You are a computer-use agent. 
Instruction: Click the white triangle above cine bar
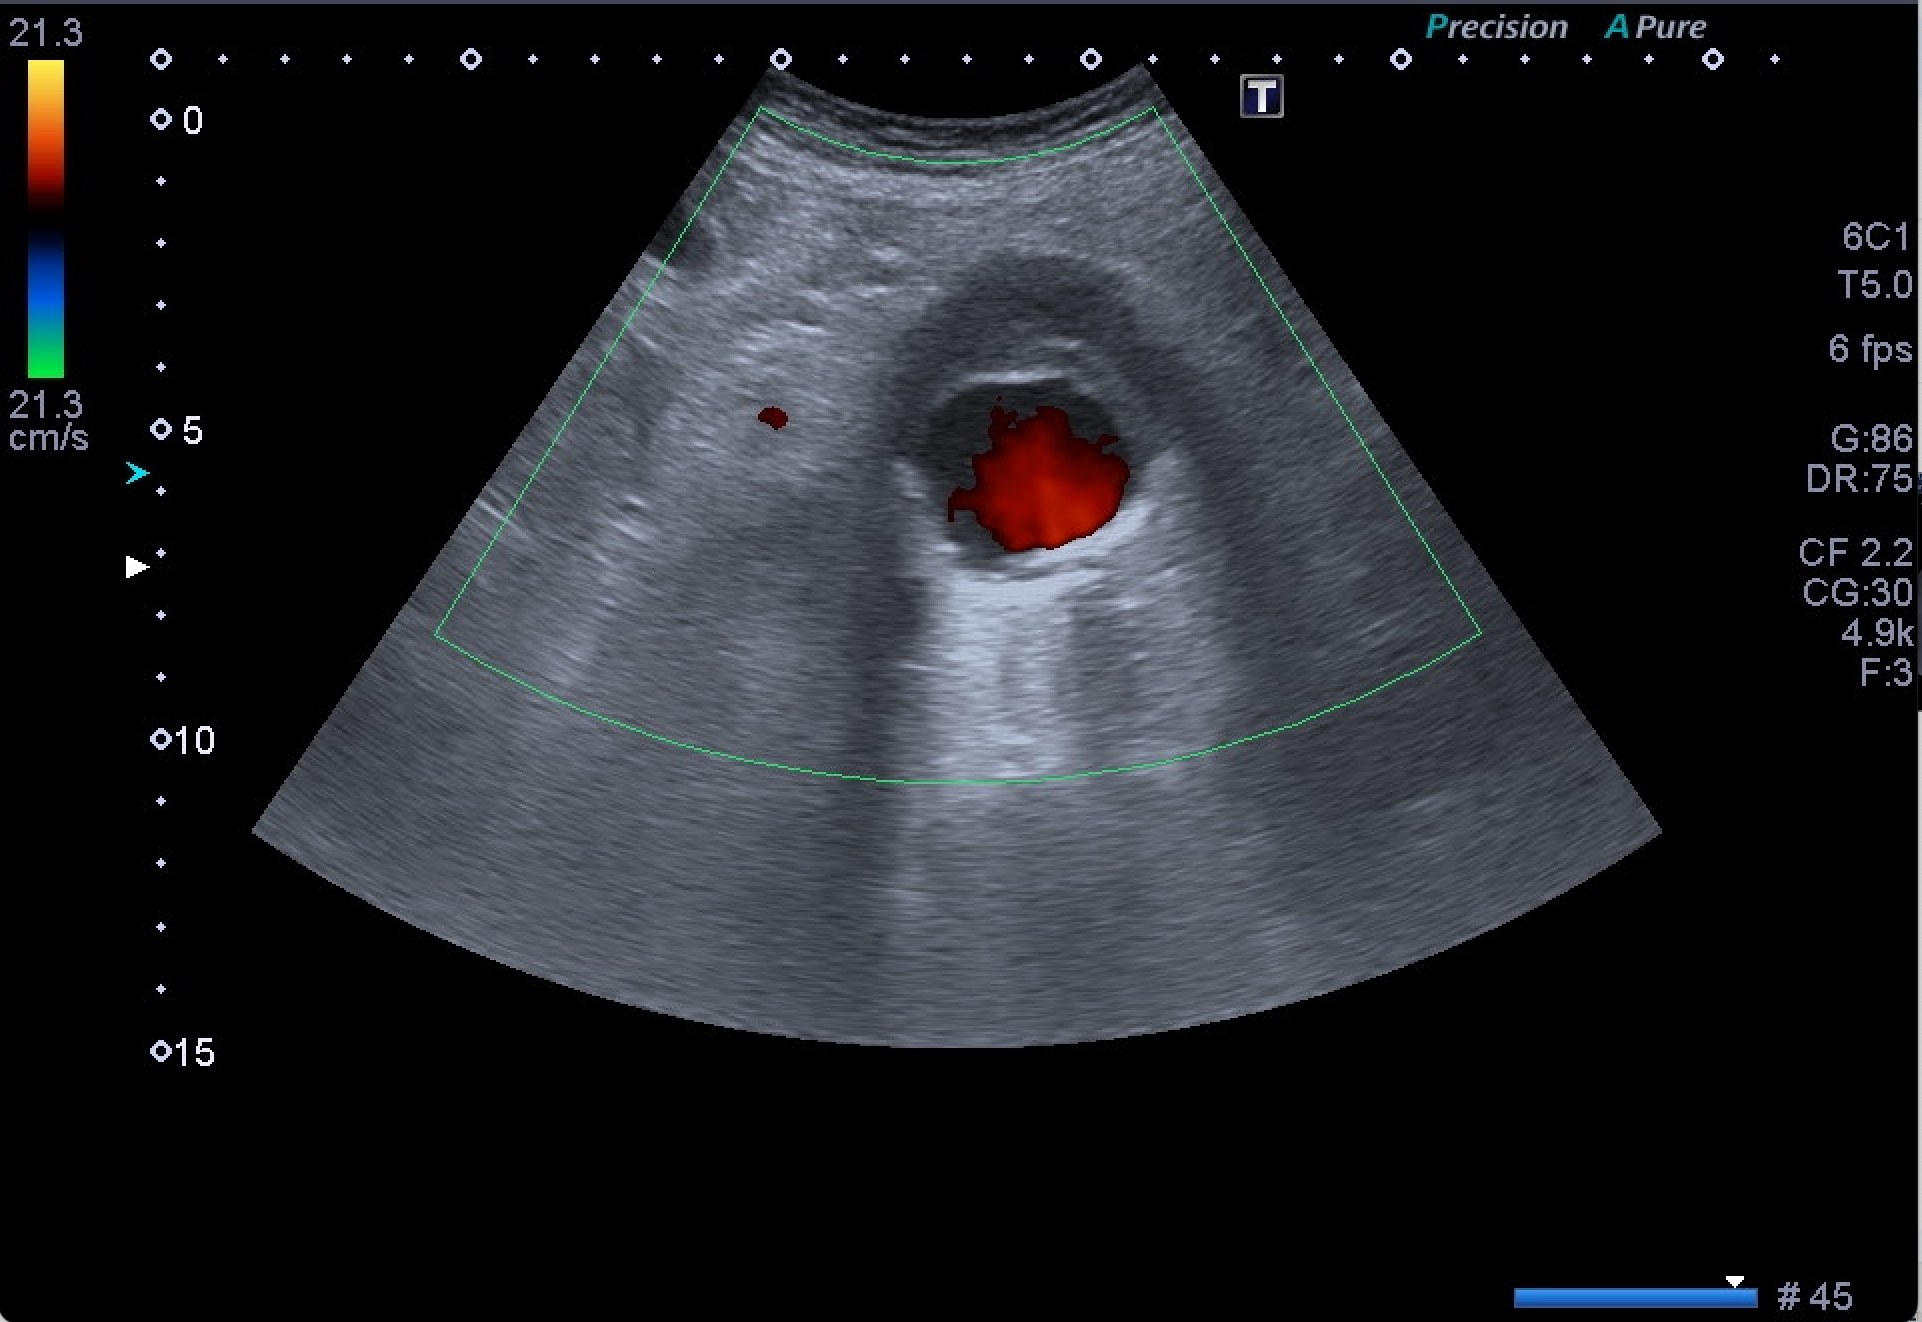coord(1735,1281)
